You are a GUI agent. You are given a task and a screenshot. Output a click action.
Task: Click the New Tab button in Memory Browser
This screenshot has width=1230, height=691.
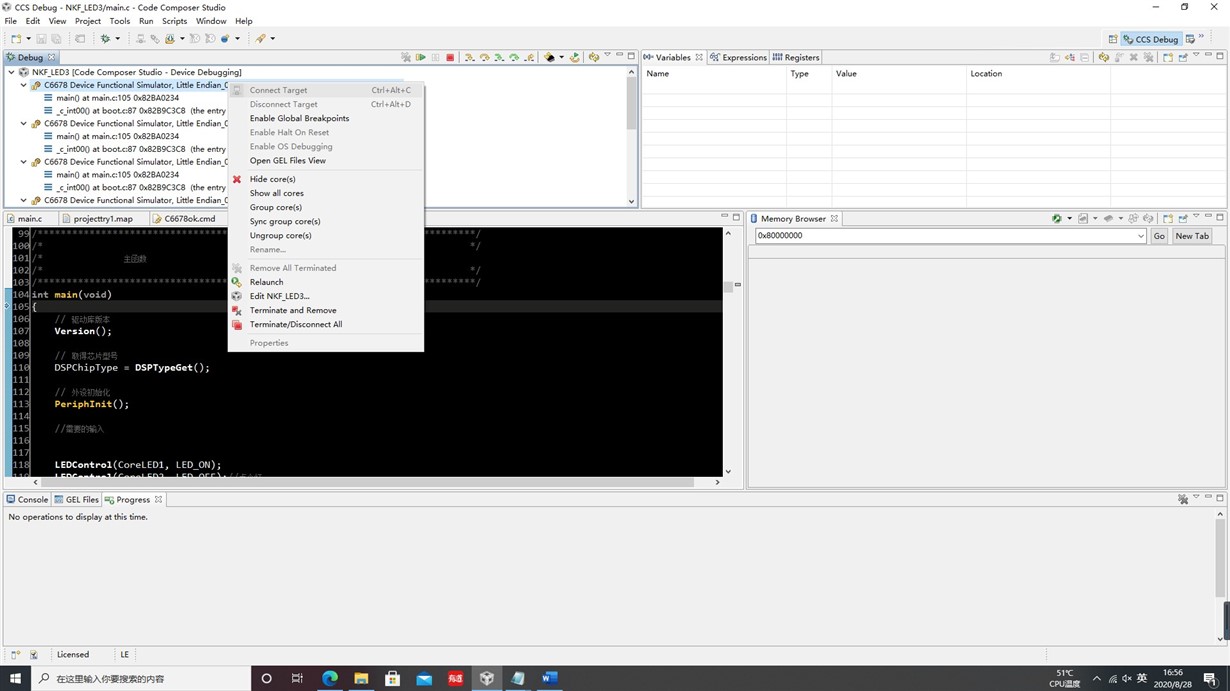(x=1192, y=236)
